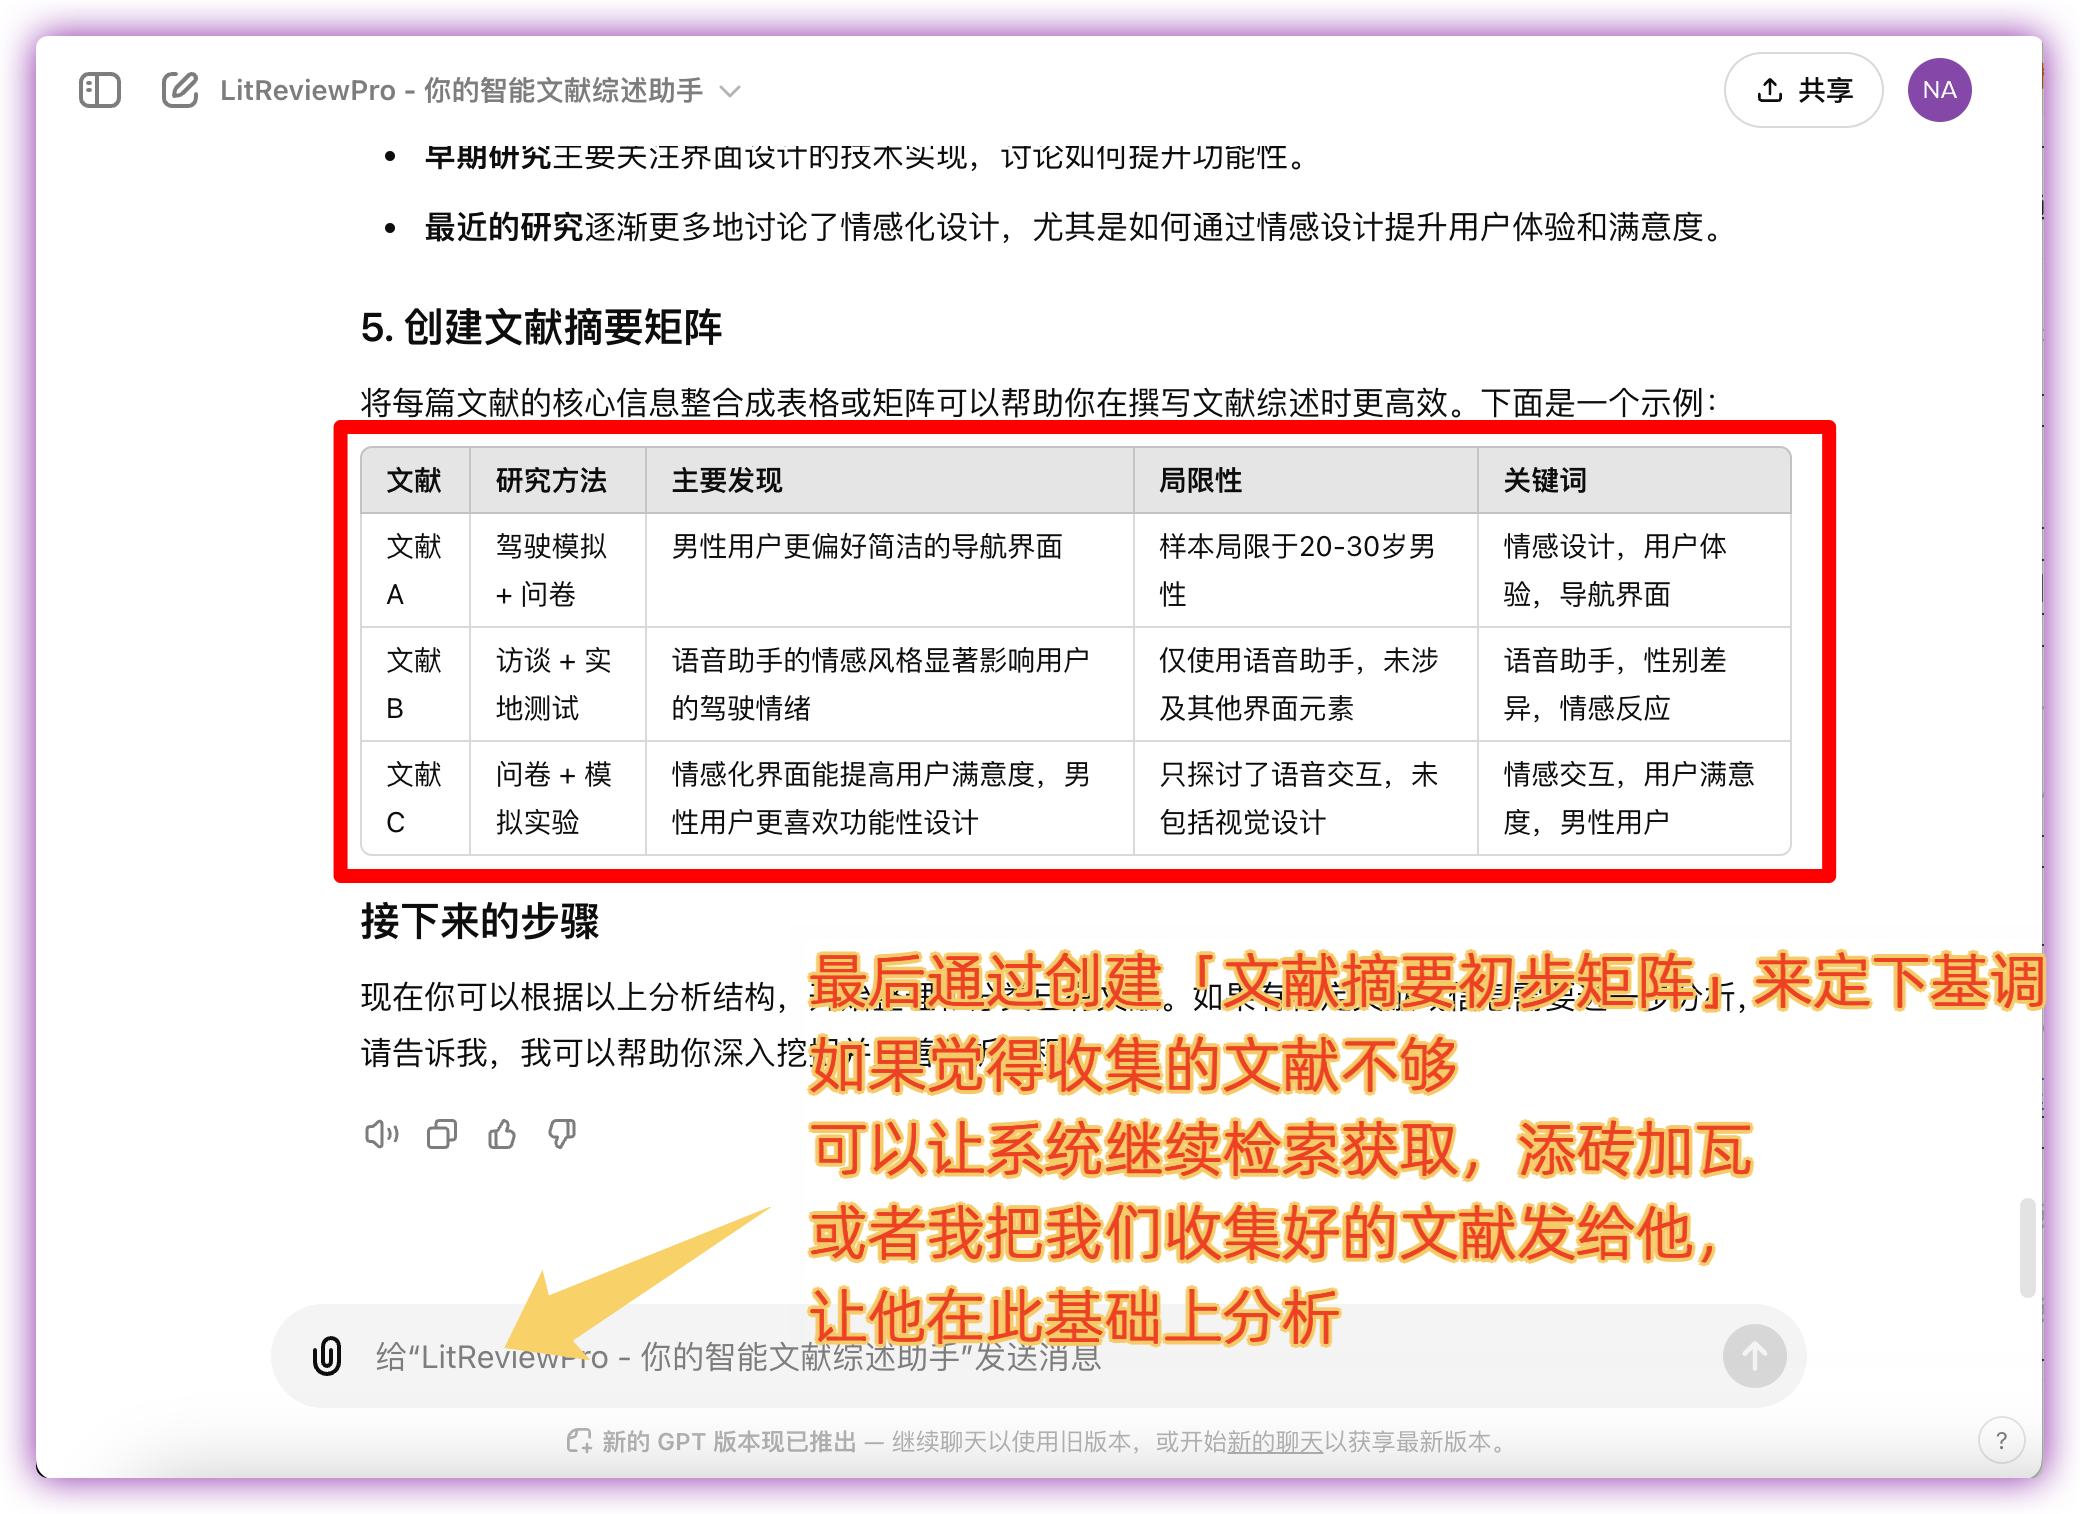Click 情感设计，用户体验 keywords cell
2080x1514 pixels.
click(1634, 570)
